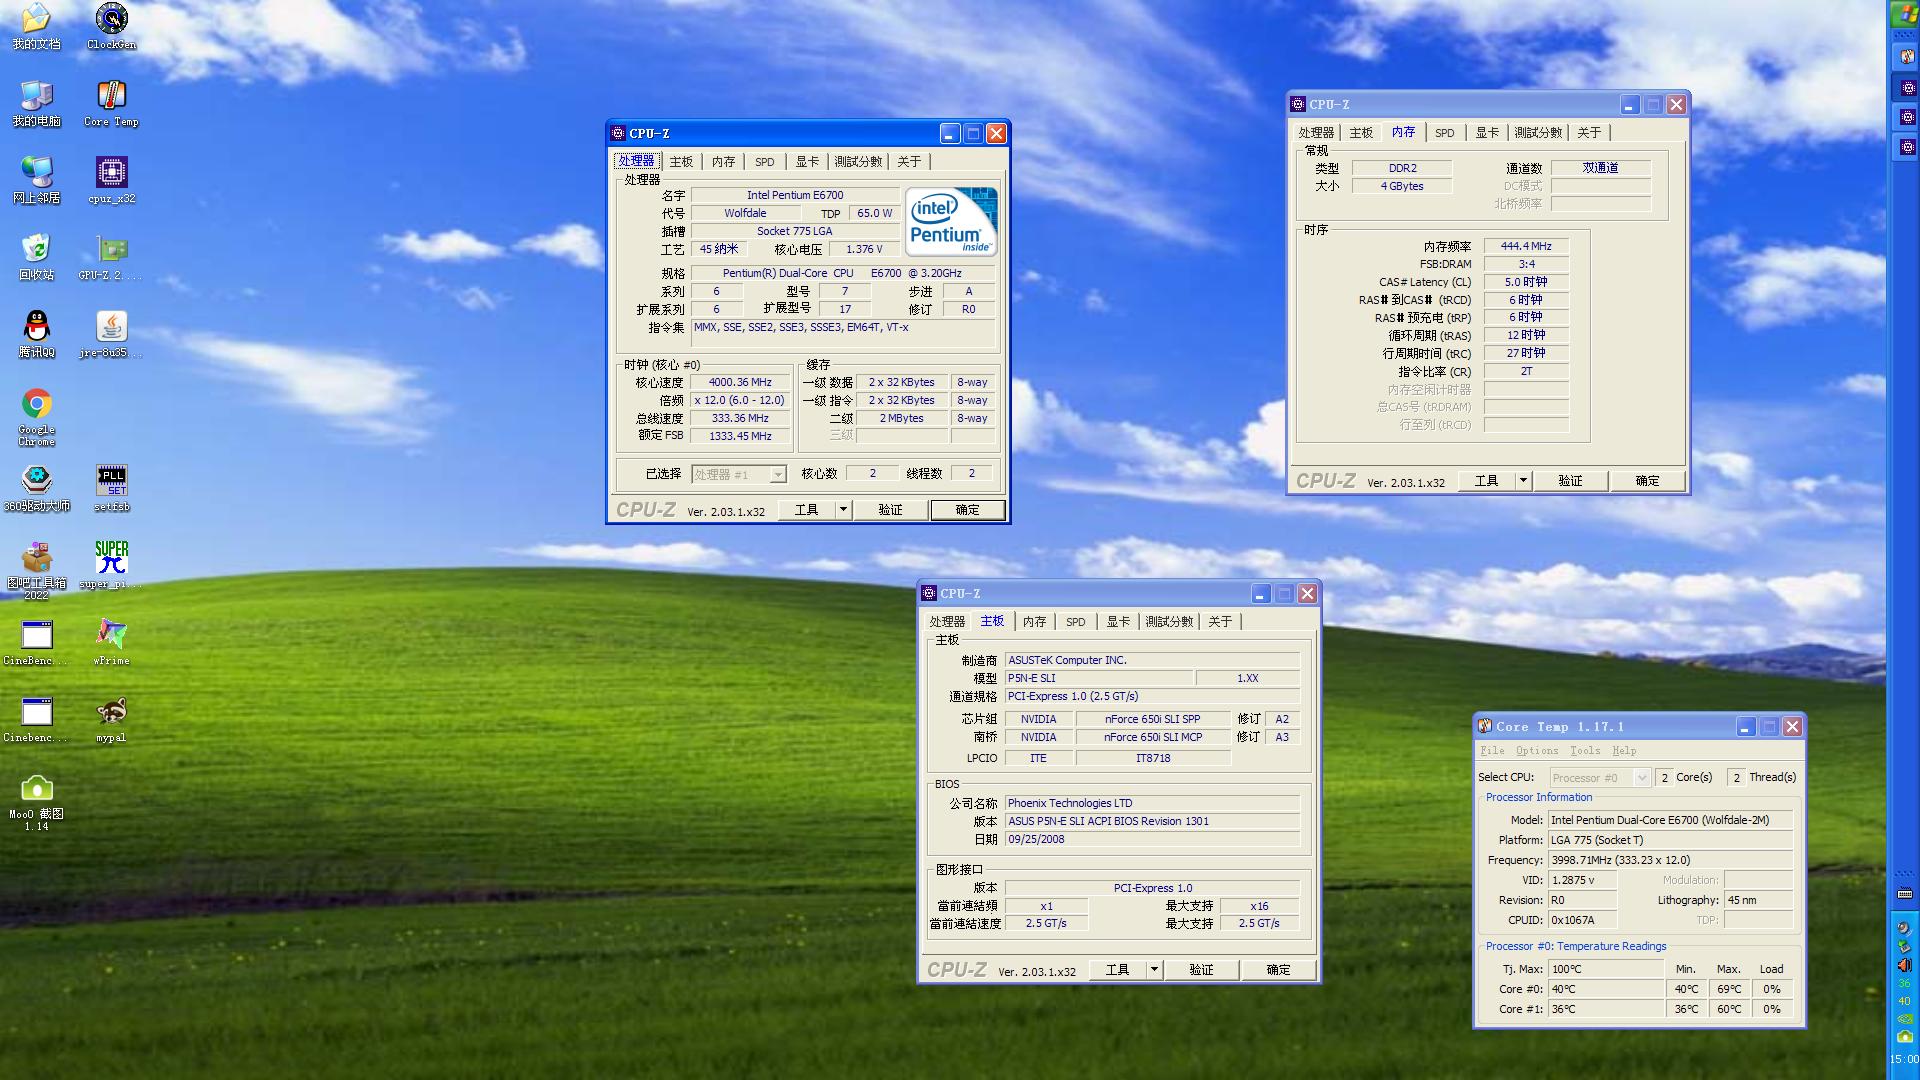Click the memory frequency 444.4 MHz field
This screenshot has width=1920, height=1080.
(x=1526, y=246)
